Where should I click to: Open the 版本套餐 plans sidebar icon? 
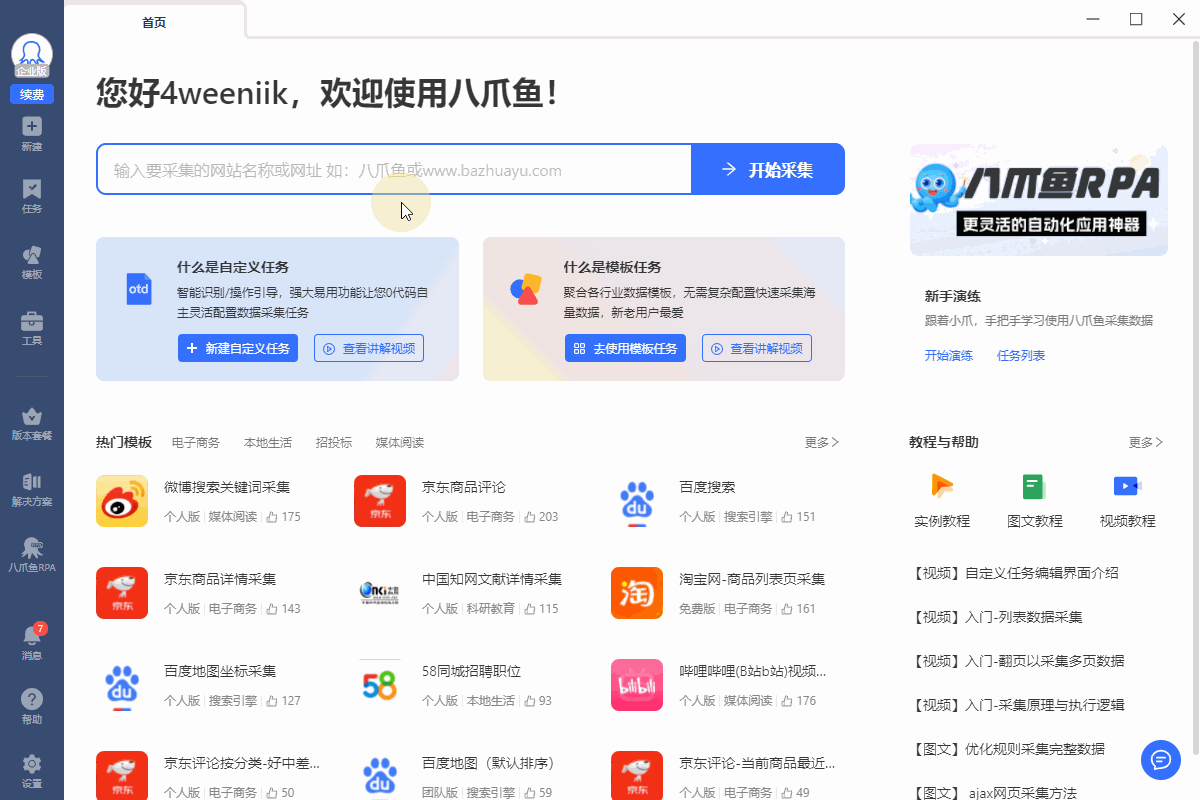(x=32, y=423)
